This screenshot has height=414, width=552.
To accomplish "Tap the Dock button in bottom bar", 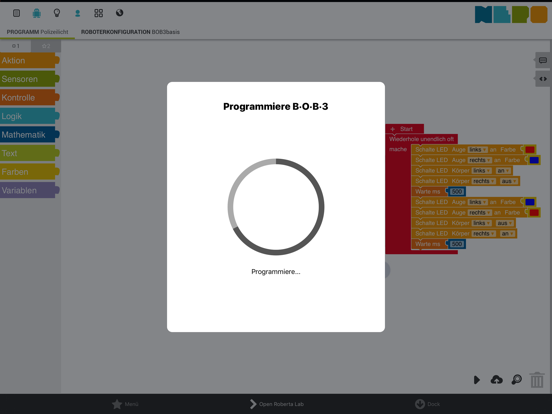I will (x=427, y=404).
